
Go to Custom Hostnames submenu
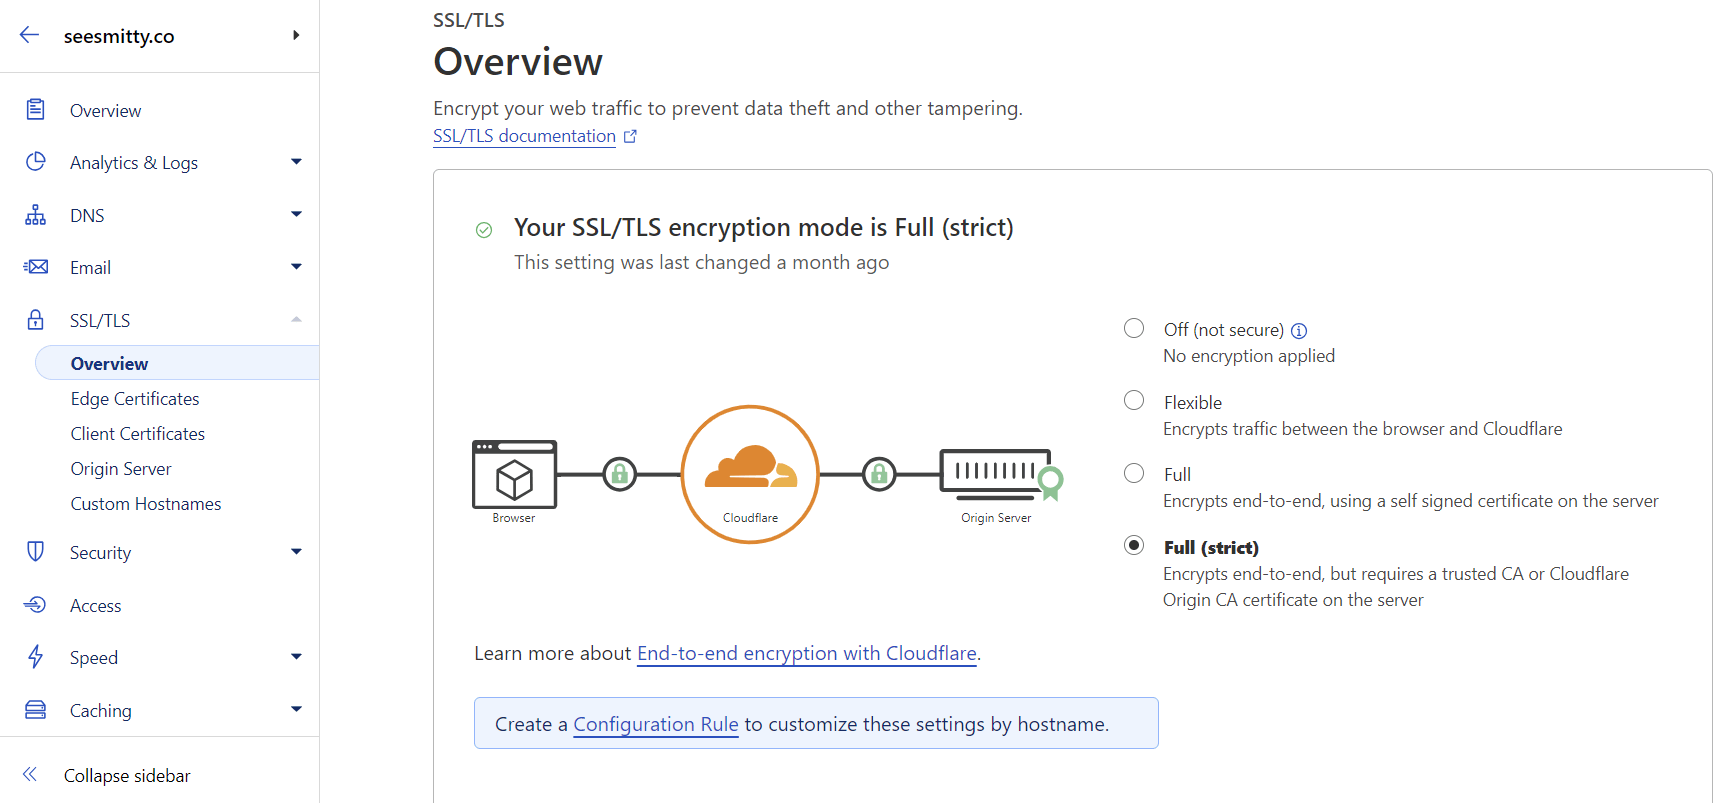(x=146, y=504)
